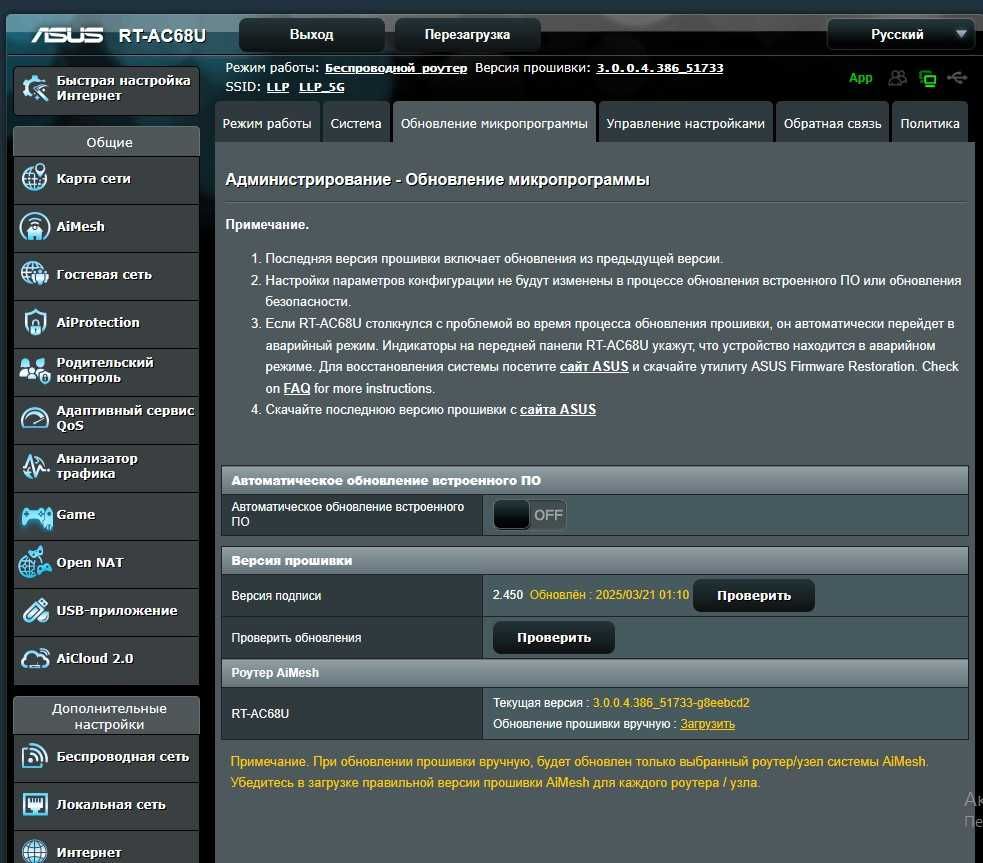Open the сайт ASUS link in note 3
This screenshot has width=983, height=863.
(594, 367)
